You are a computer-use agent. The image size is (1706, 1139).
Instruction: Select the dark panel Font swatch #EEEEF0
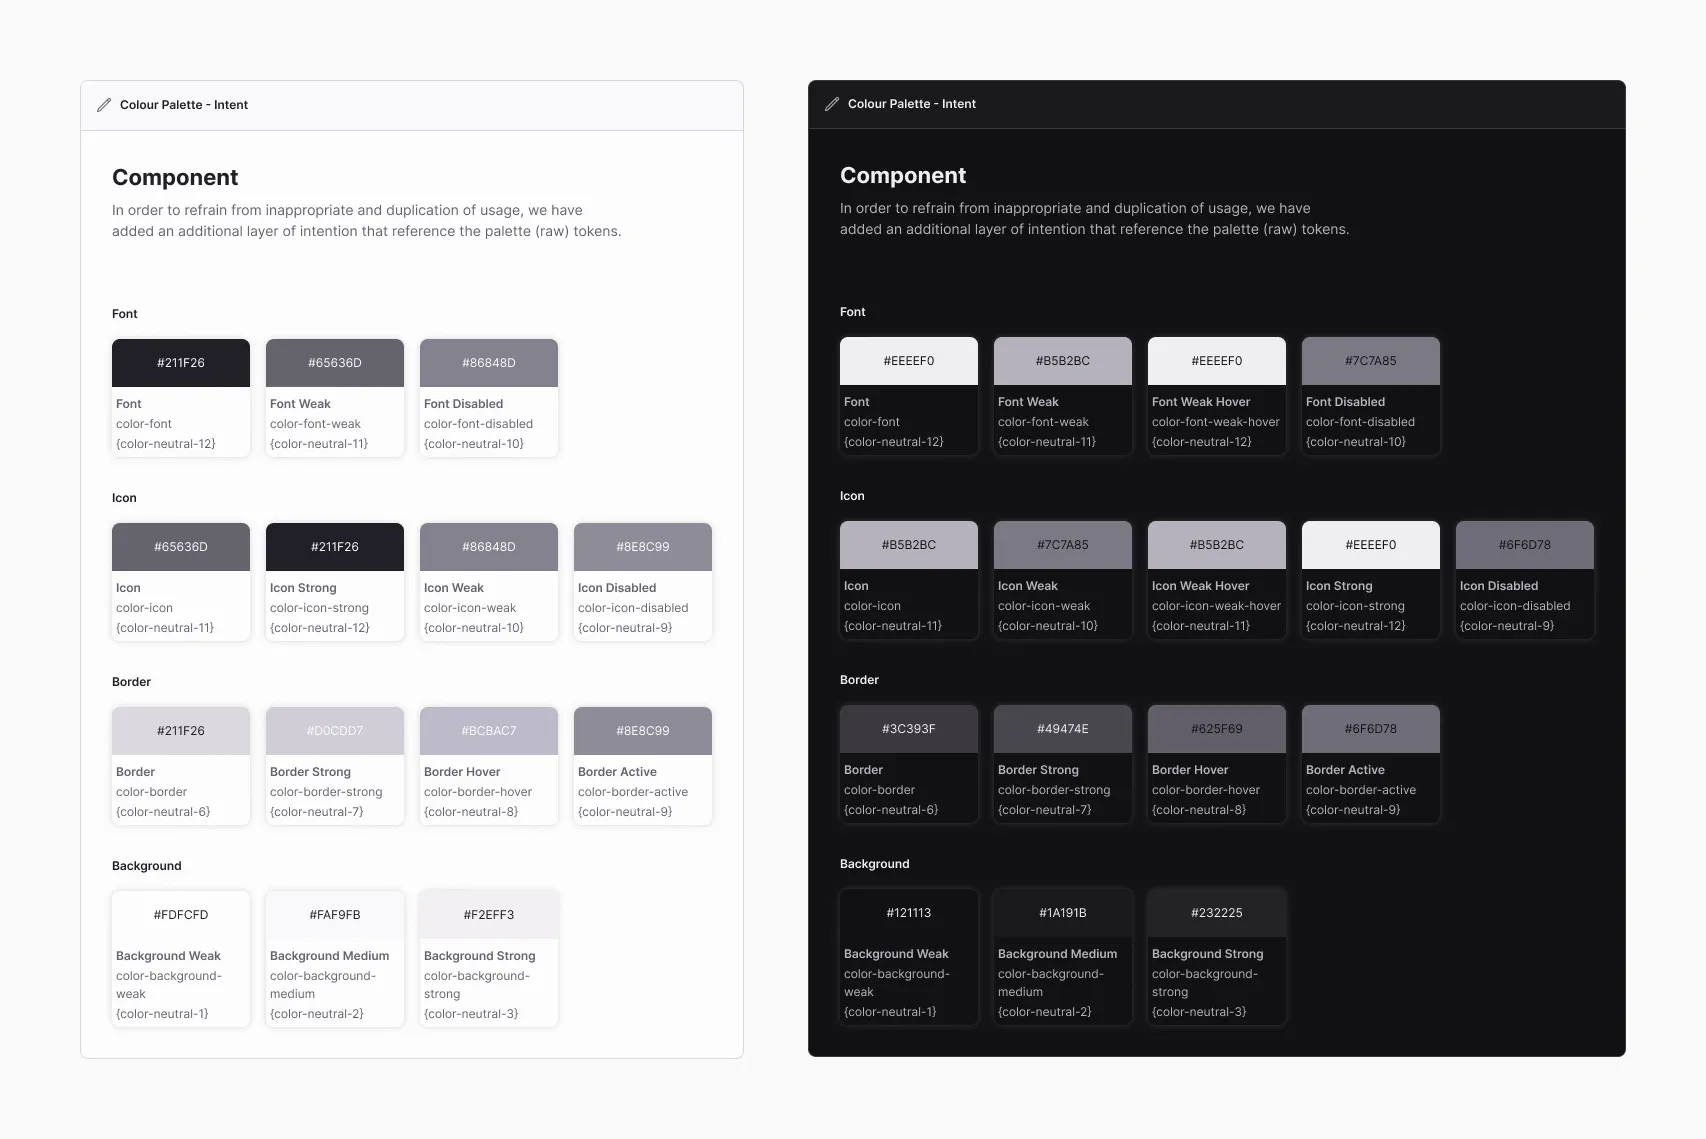pos(909,361)
